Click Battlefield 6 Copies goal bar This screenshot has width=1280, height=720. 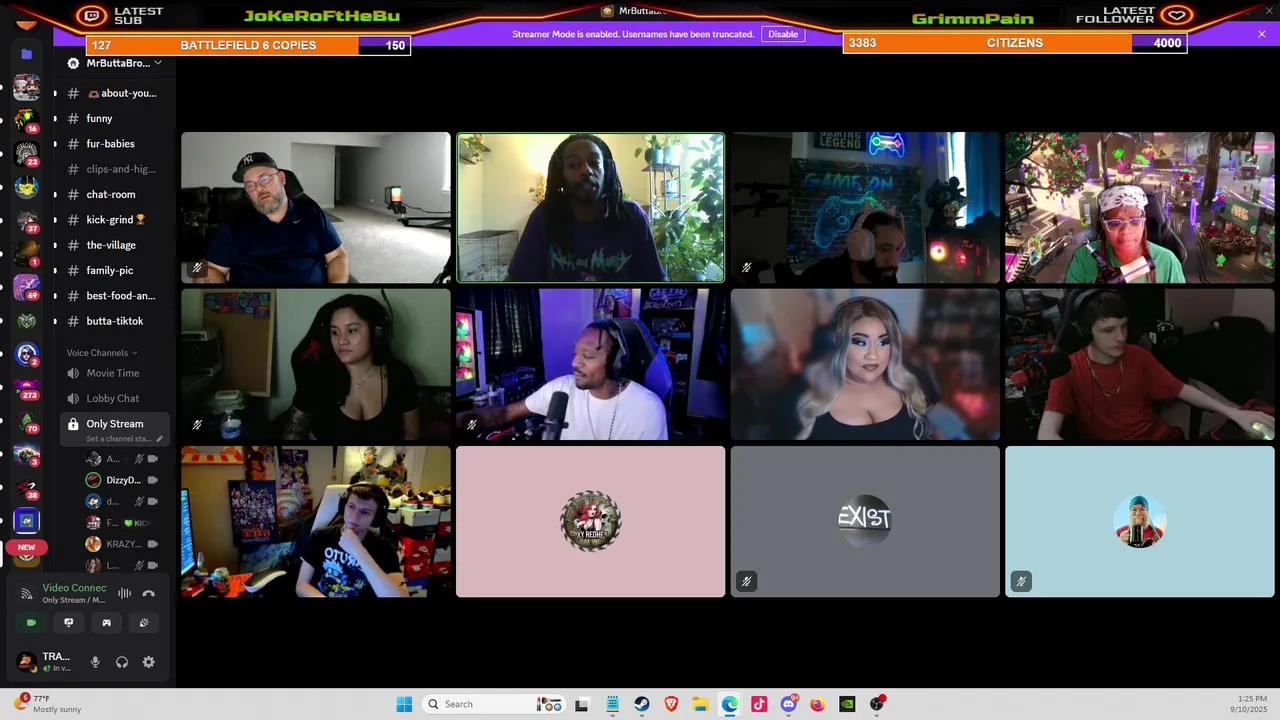click(x=249, y=45)
